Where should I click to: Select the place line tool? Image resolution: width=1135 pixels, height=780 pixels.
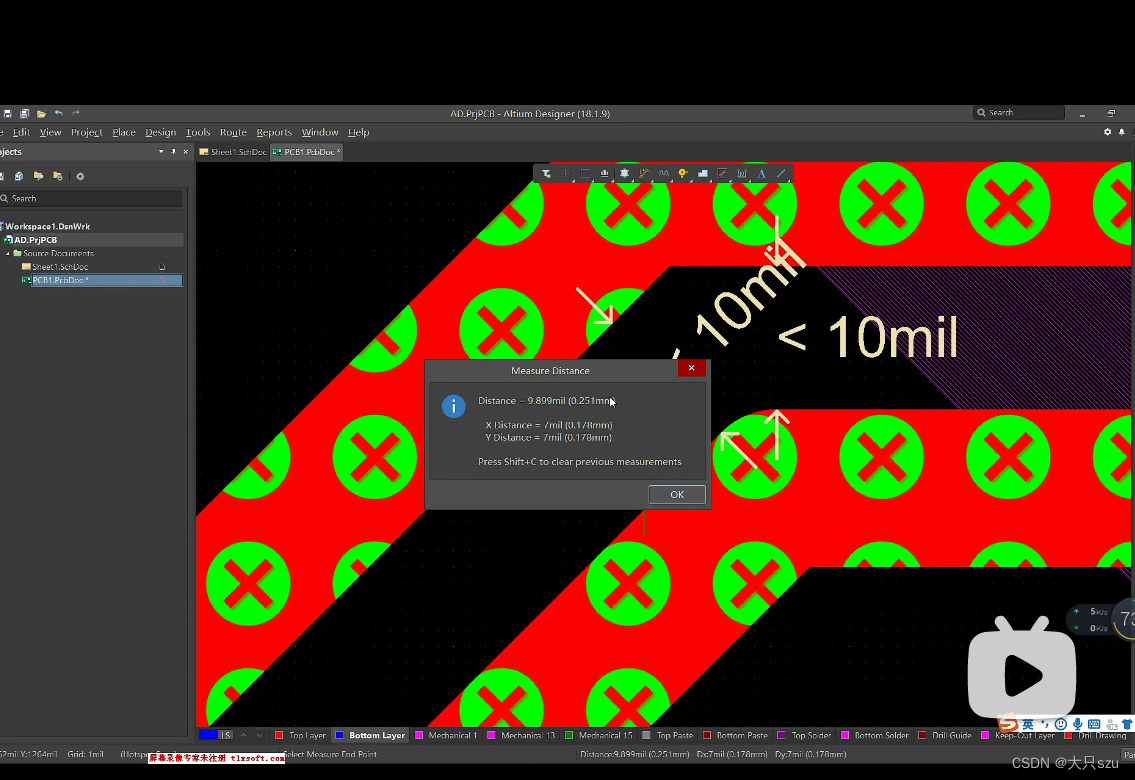(x=780, y=174)
